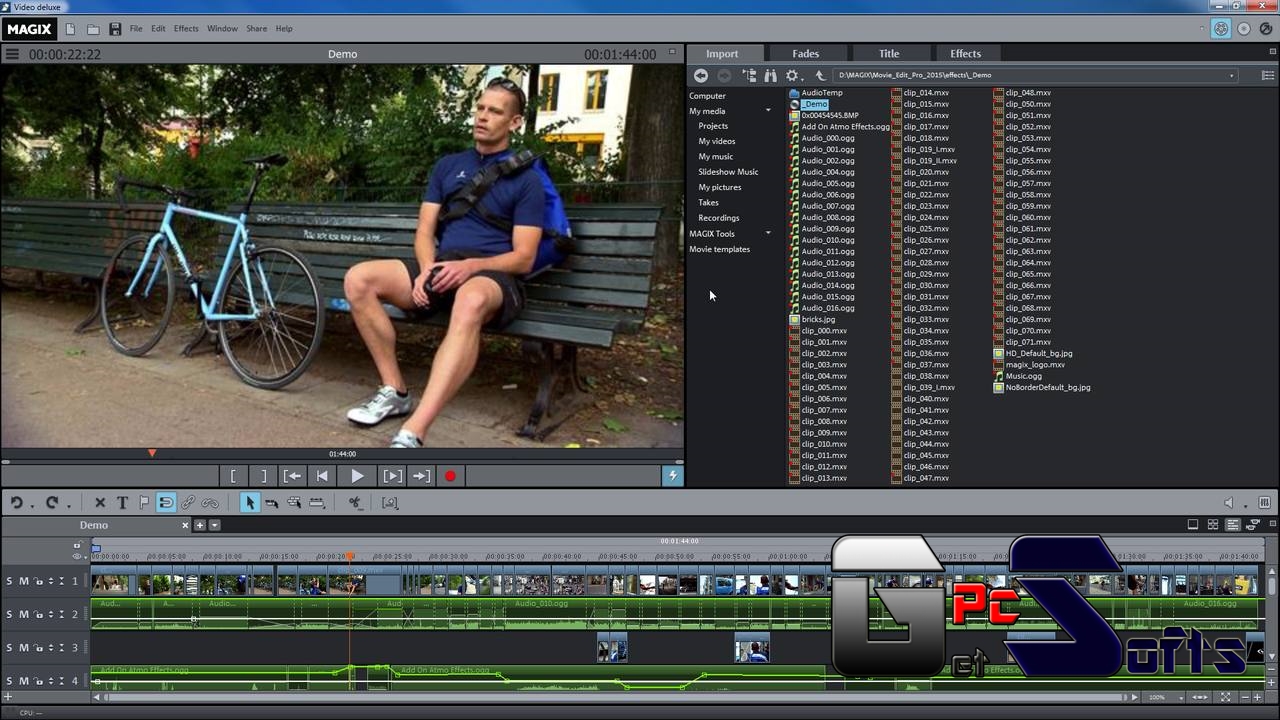This screenshot has height=720, width=1280.
Task: Switch to Timeline mode view
Action: point(1233,525)
